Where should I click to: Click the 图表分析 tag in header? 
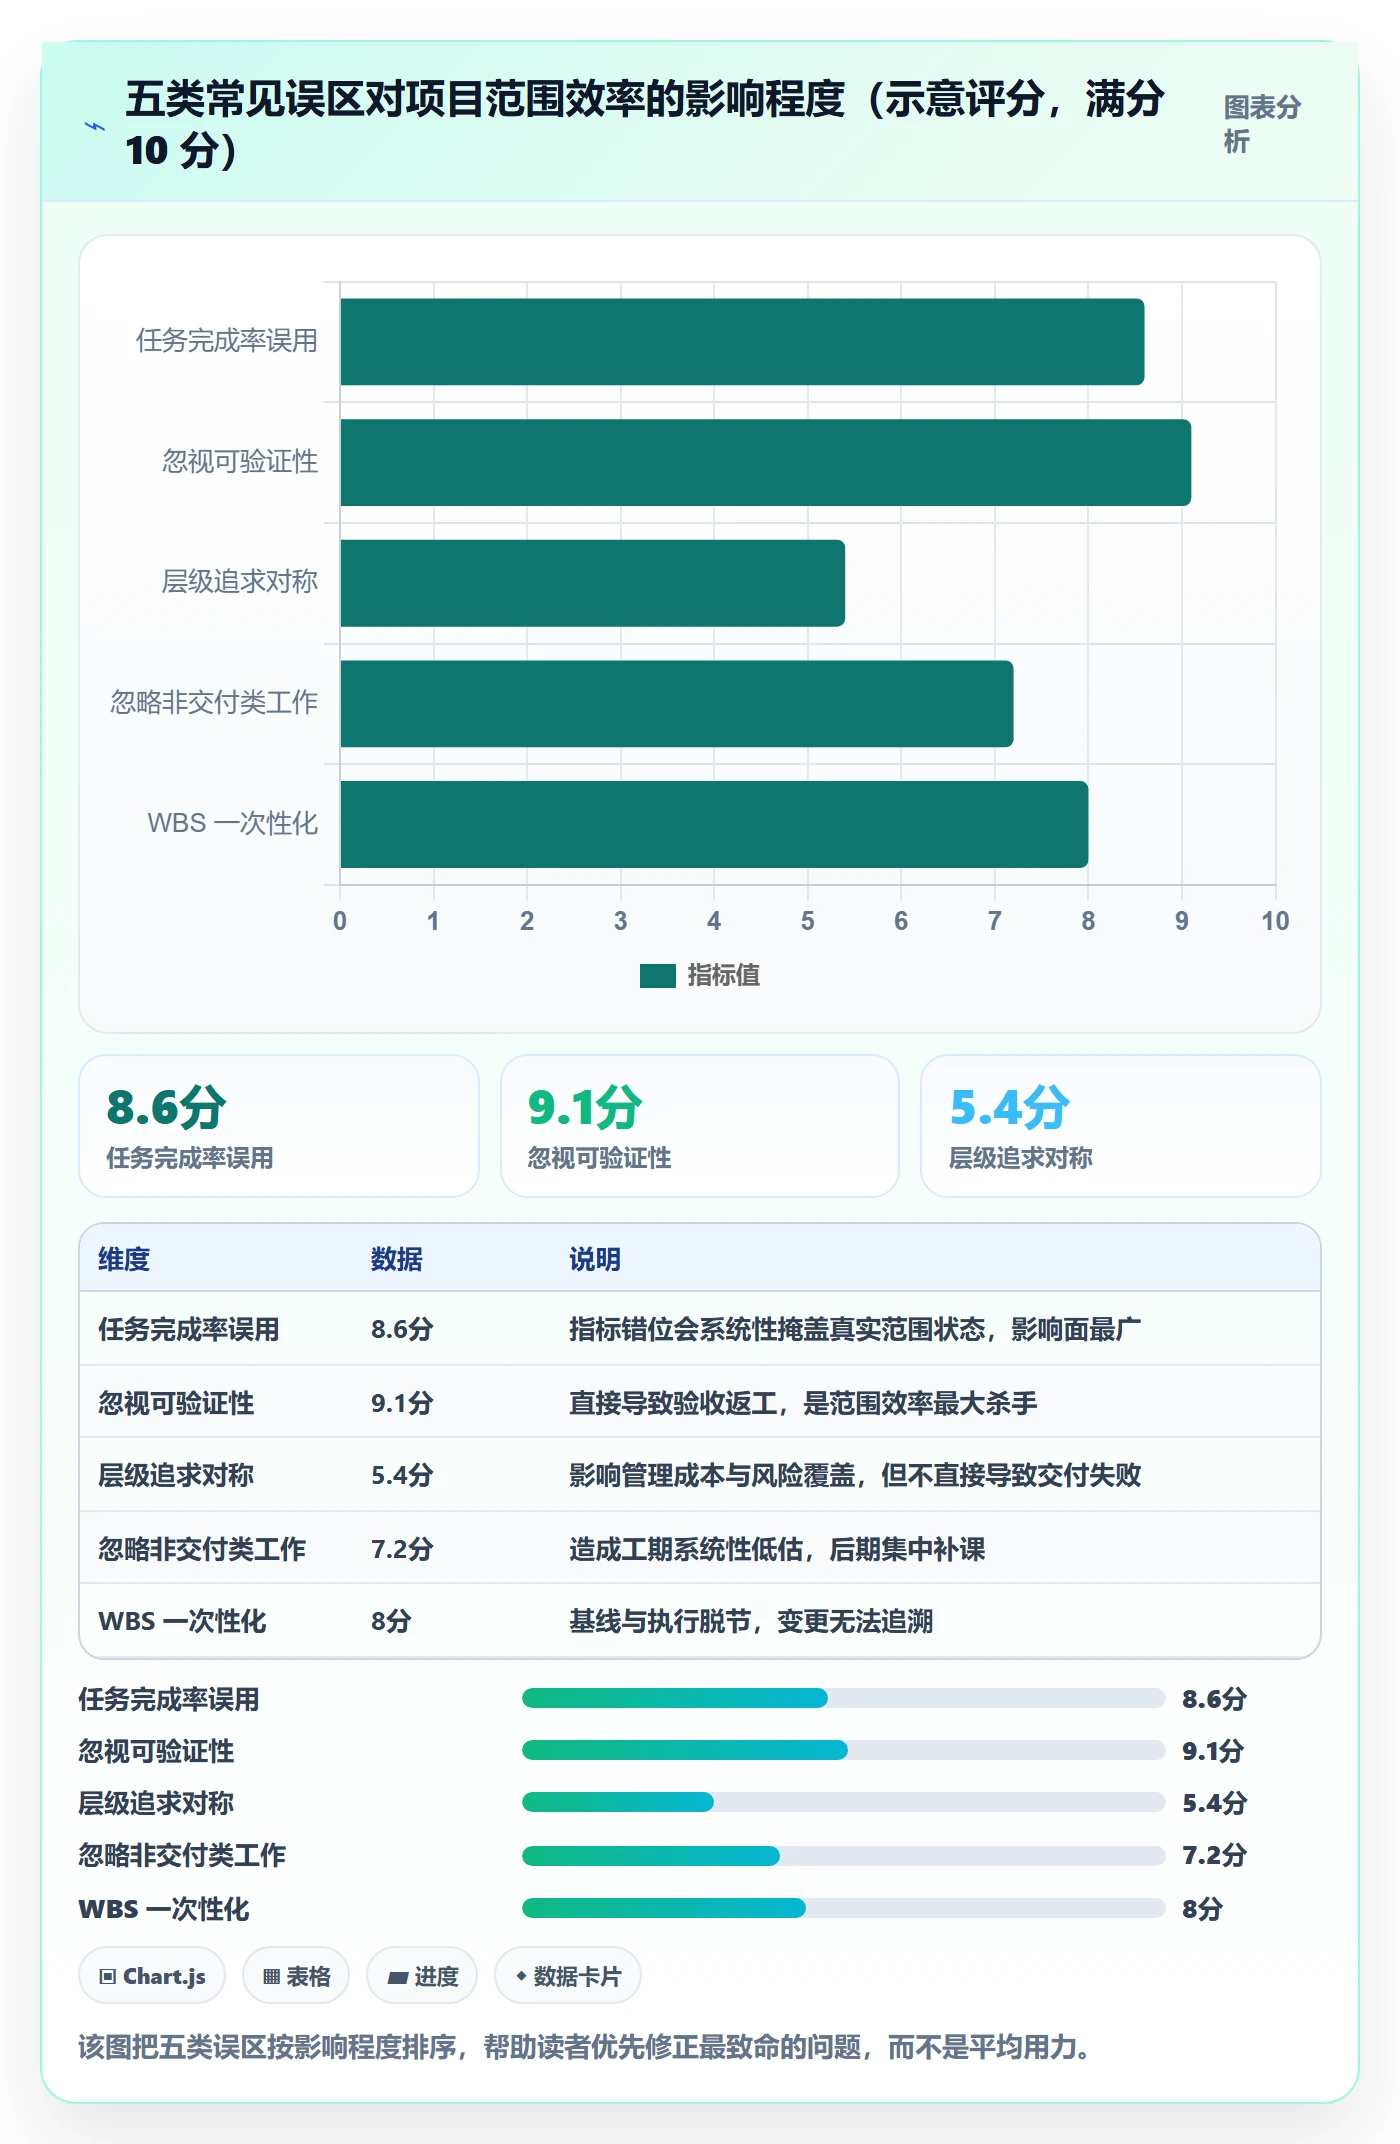pos(1262,124)
